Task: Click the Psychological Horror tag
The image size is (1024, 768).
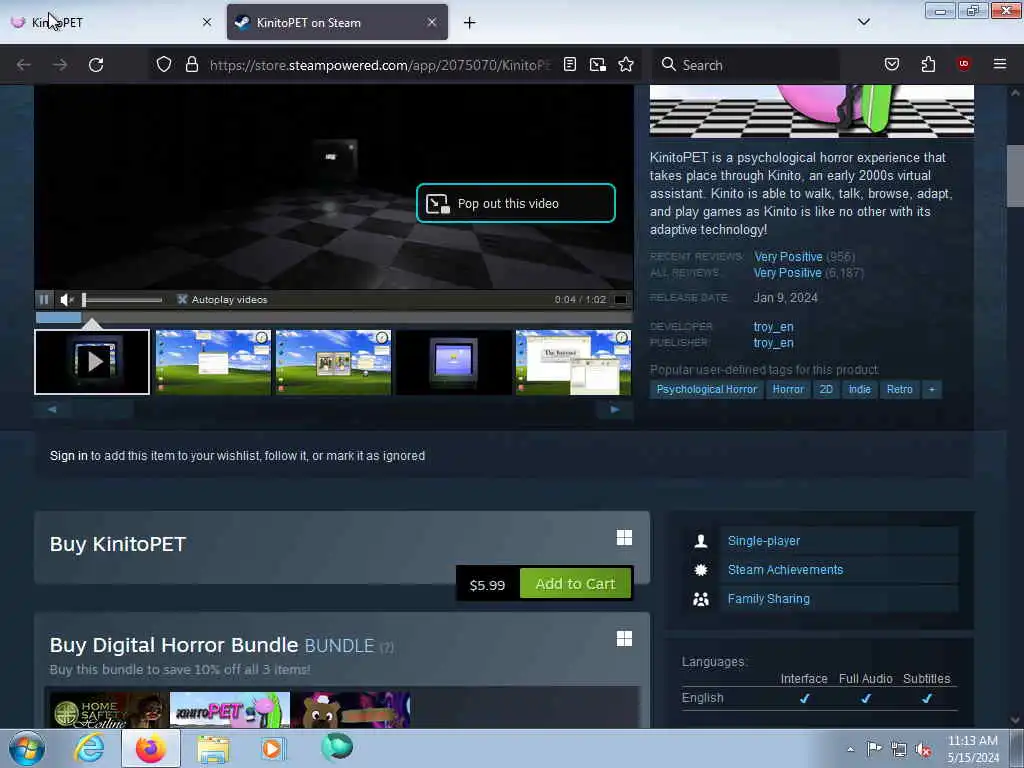Action: coord(707,389)
